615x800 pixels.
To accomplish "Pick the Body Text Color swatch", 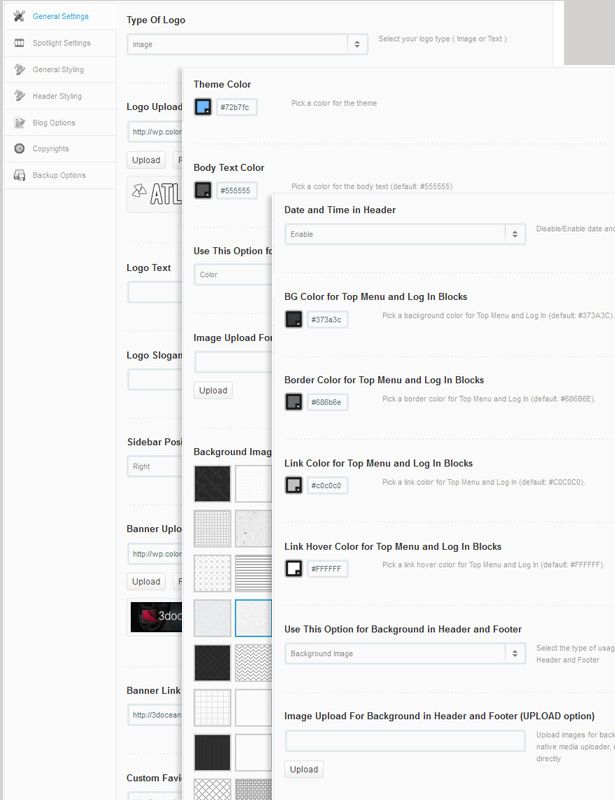I will [x=203, y=190].
